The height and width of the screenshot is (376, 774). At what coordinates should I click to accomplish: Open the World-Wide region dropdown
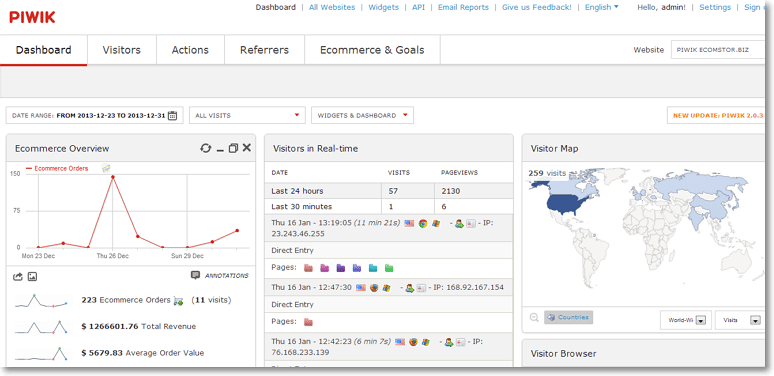point(686,320)
